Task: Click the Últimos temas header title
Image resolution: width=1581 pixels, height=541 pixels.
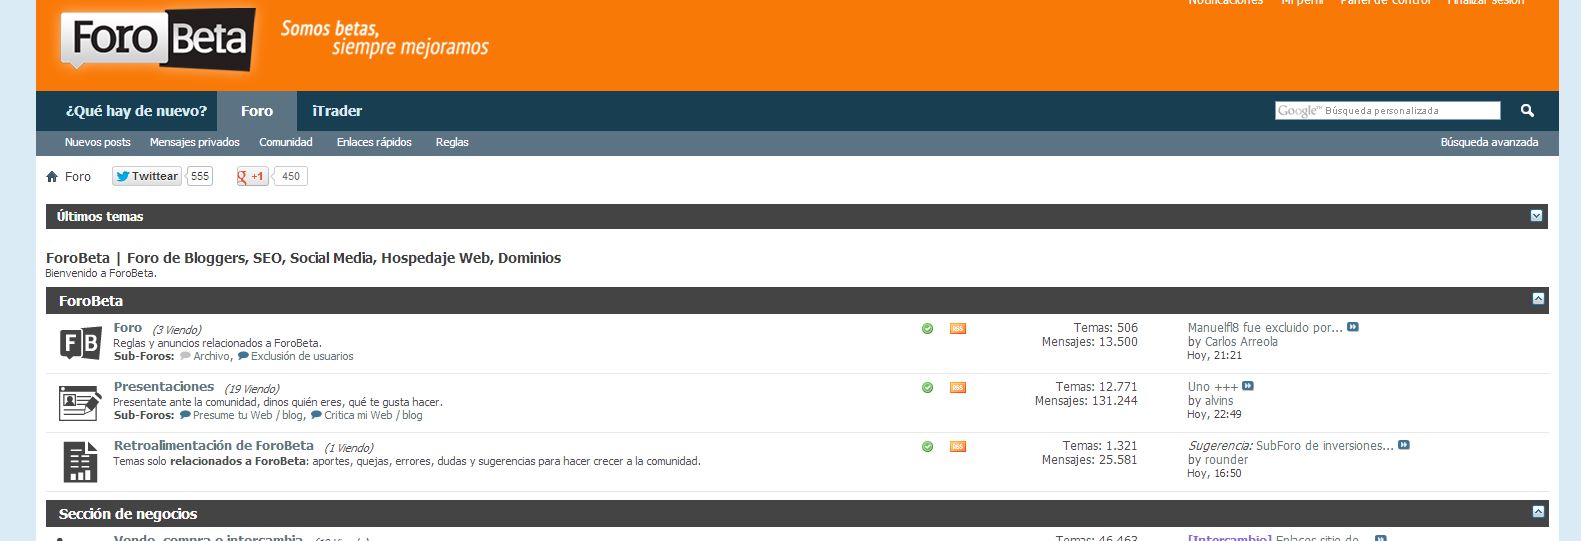Action: click(x=100, y=216)
